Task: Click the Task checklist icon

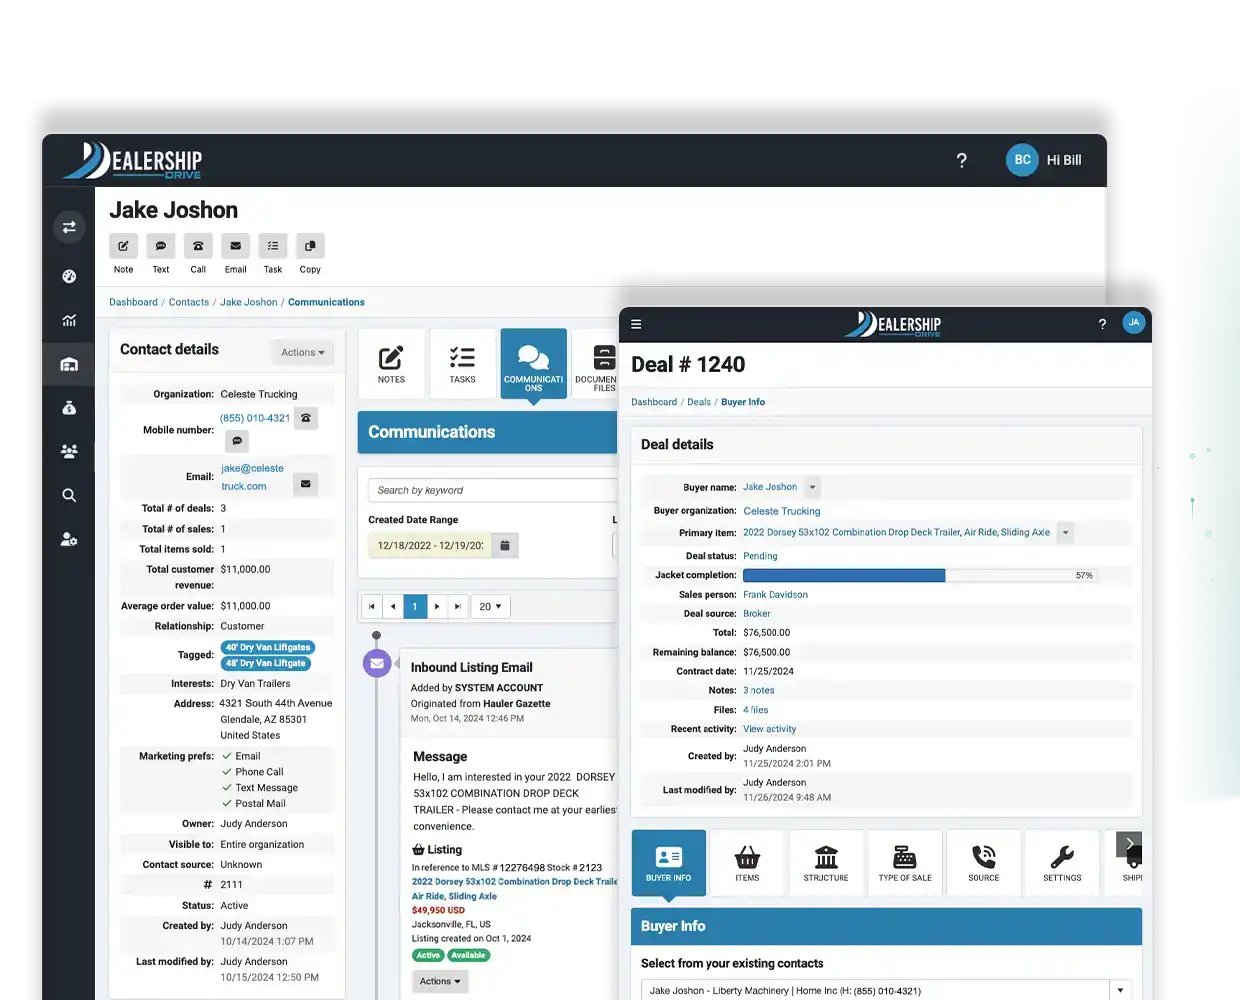Action: (273, 246)
